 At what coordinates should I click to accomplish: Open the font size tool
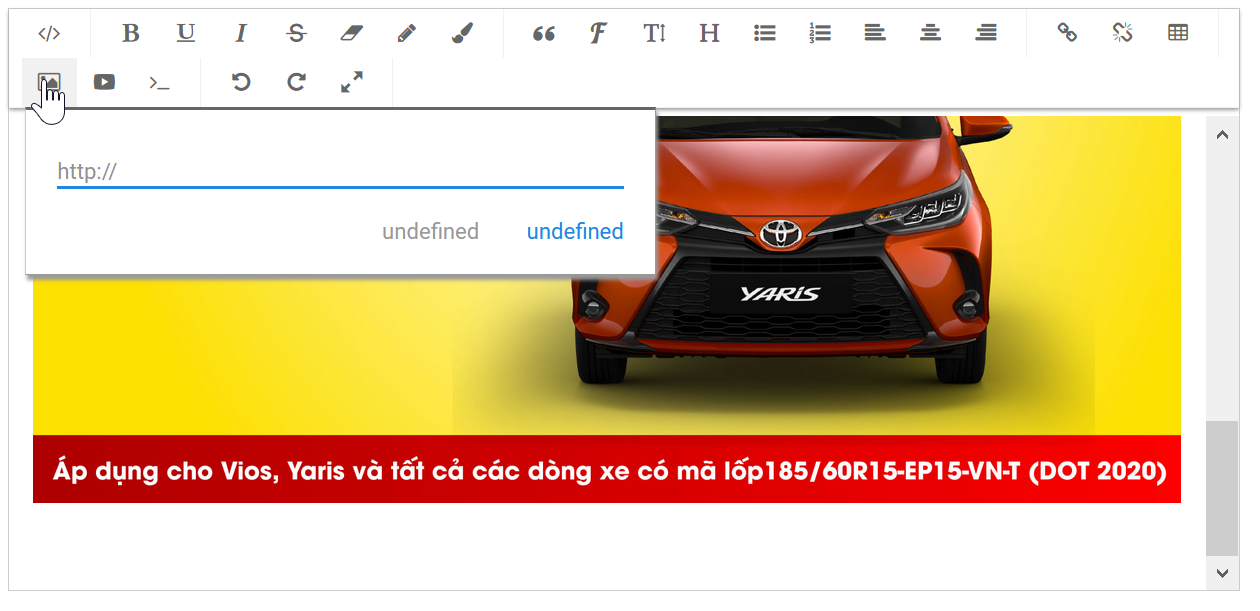pos(654,33)
